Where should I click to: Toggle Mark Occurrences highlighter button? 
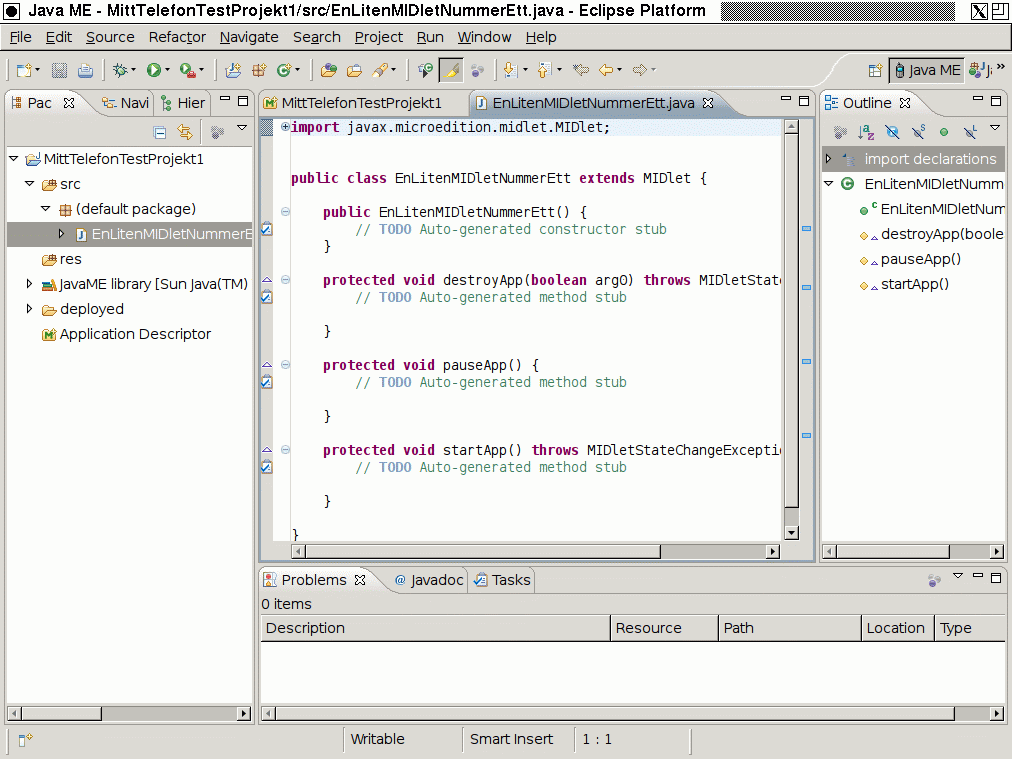(450, 70)
